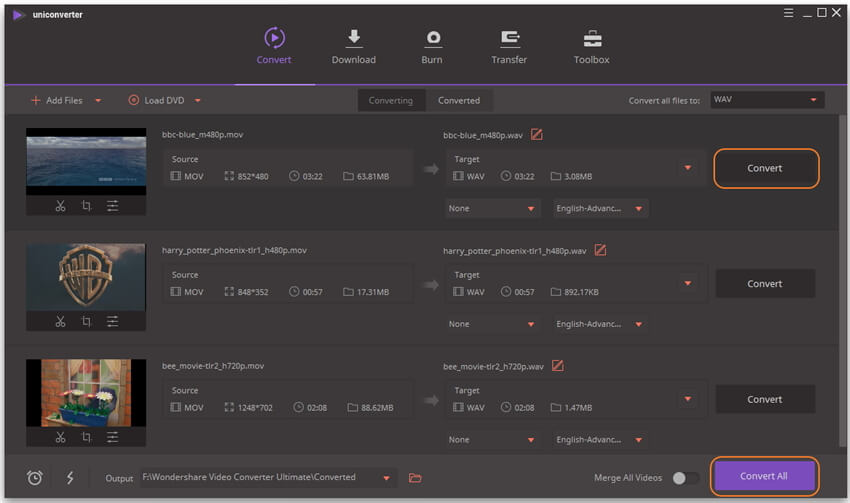Open the Toolbox section
Viewport: 850px width, 503px height.
click(x=591, y=47)
